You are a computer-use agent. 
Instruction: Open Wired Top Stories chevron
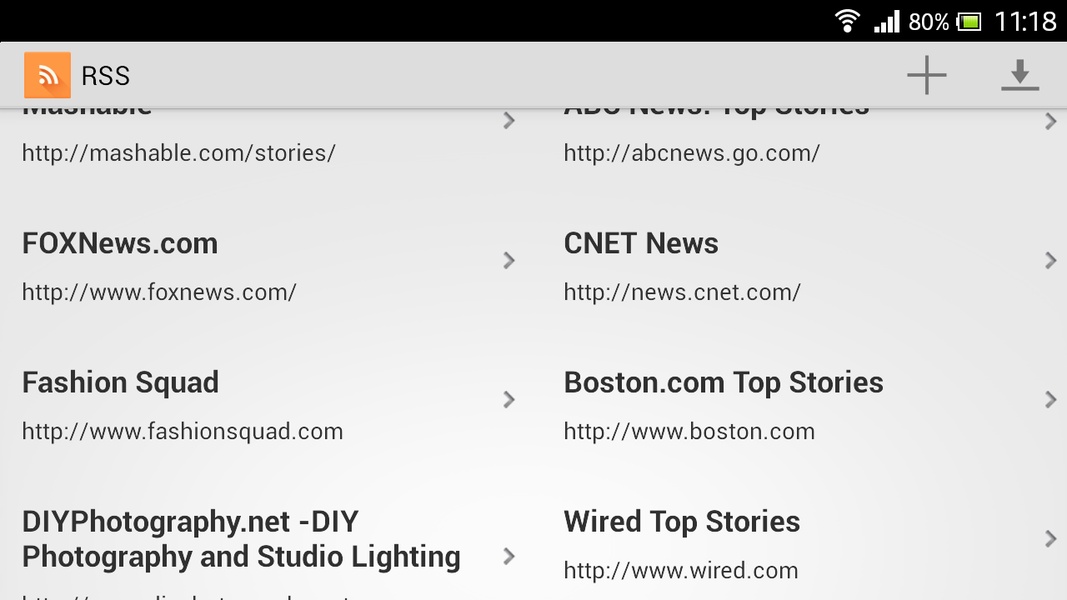click(x=1051, y=539)
